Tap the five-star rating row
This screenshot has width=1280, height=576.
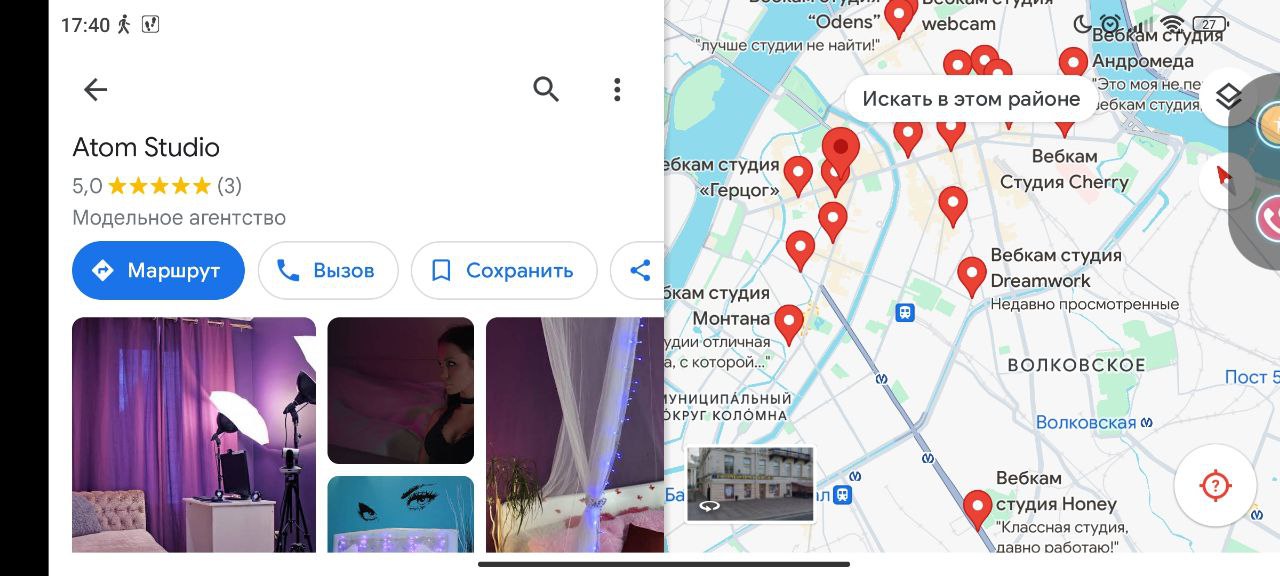(157, 186)
